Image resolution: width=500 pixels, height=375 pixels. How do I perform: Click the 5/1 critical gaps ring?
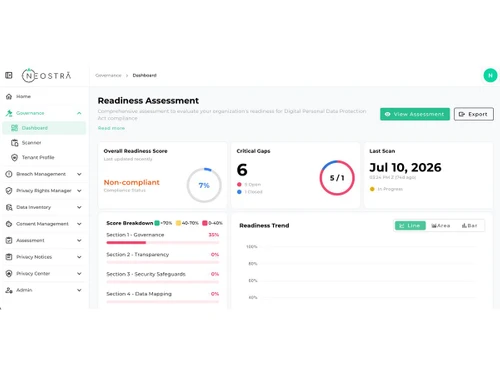pos(337,178)
